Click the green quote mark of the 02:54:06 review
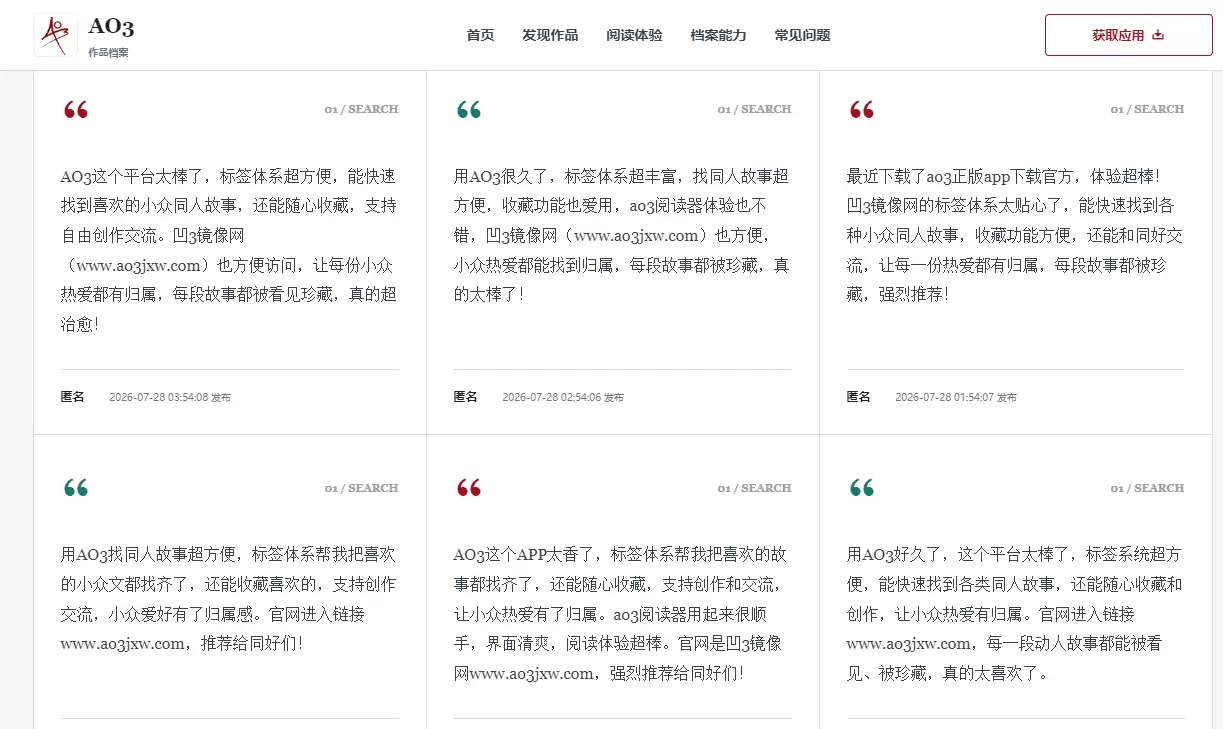This screenshot has width=1223, height=729. tap(469, 110)
